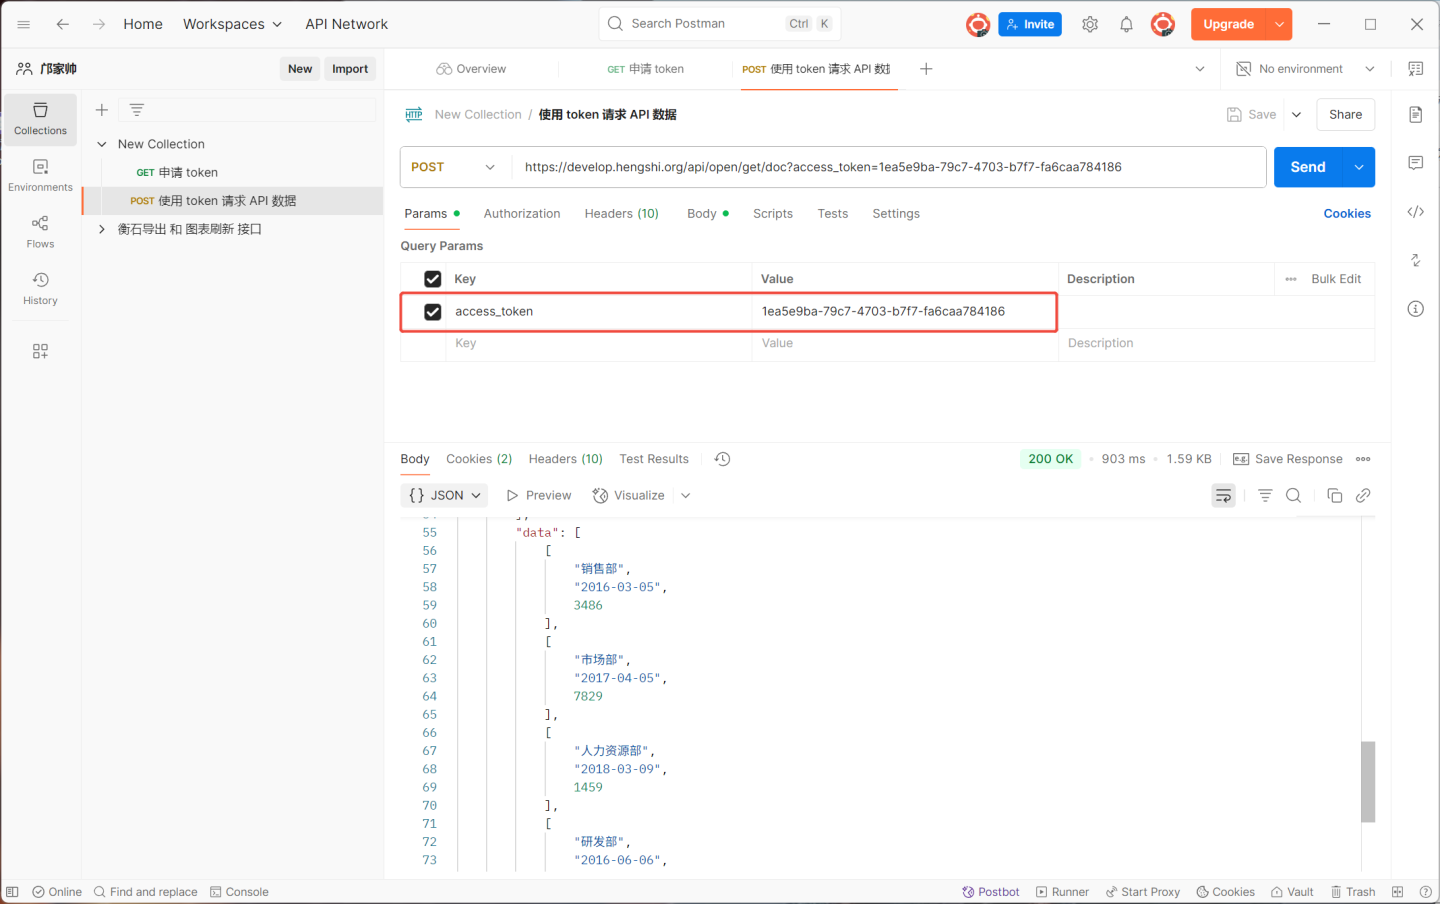Search within the response body

coord(1293,495)
